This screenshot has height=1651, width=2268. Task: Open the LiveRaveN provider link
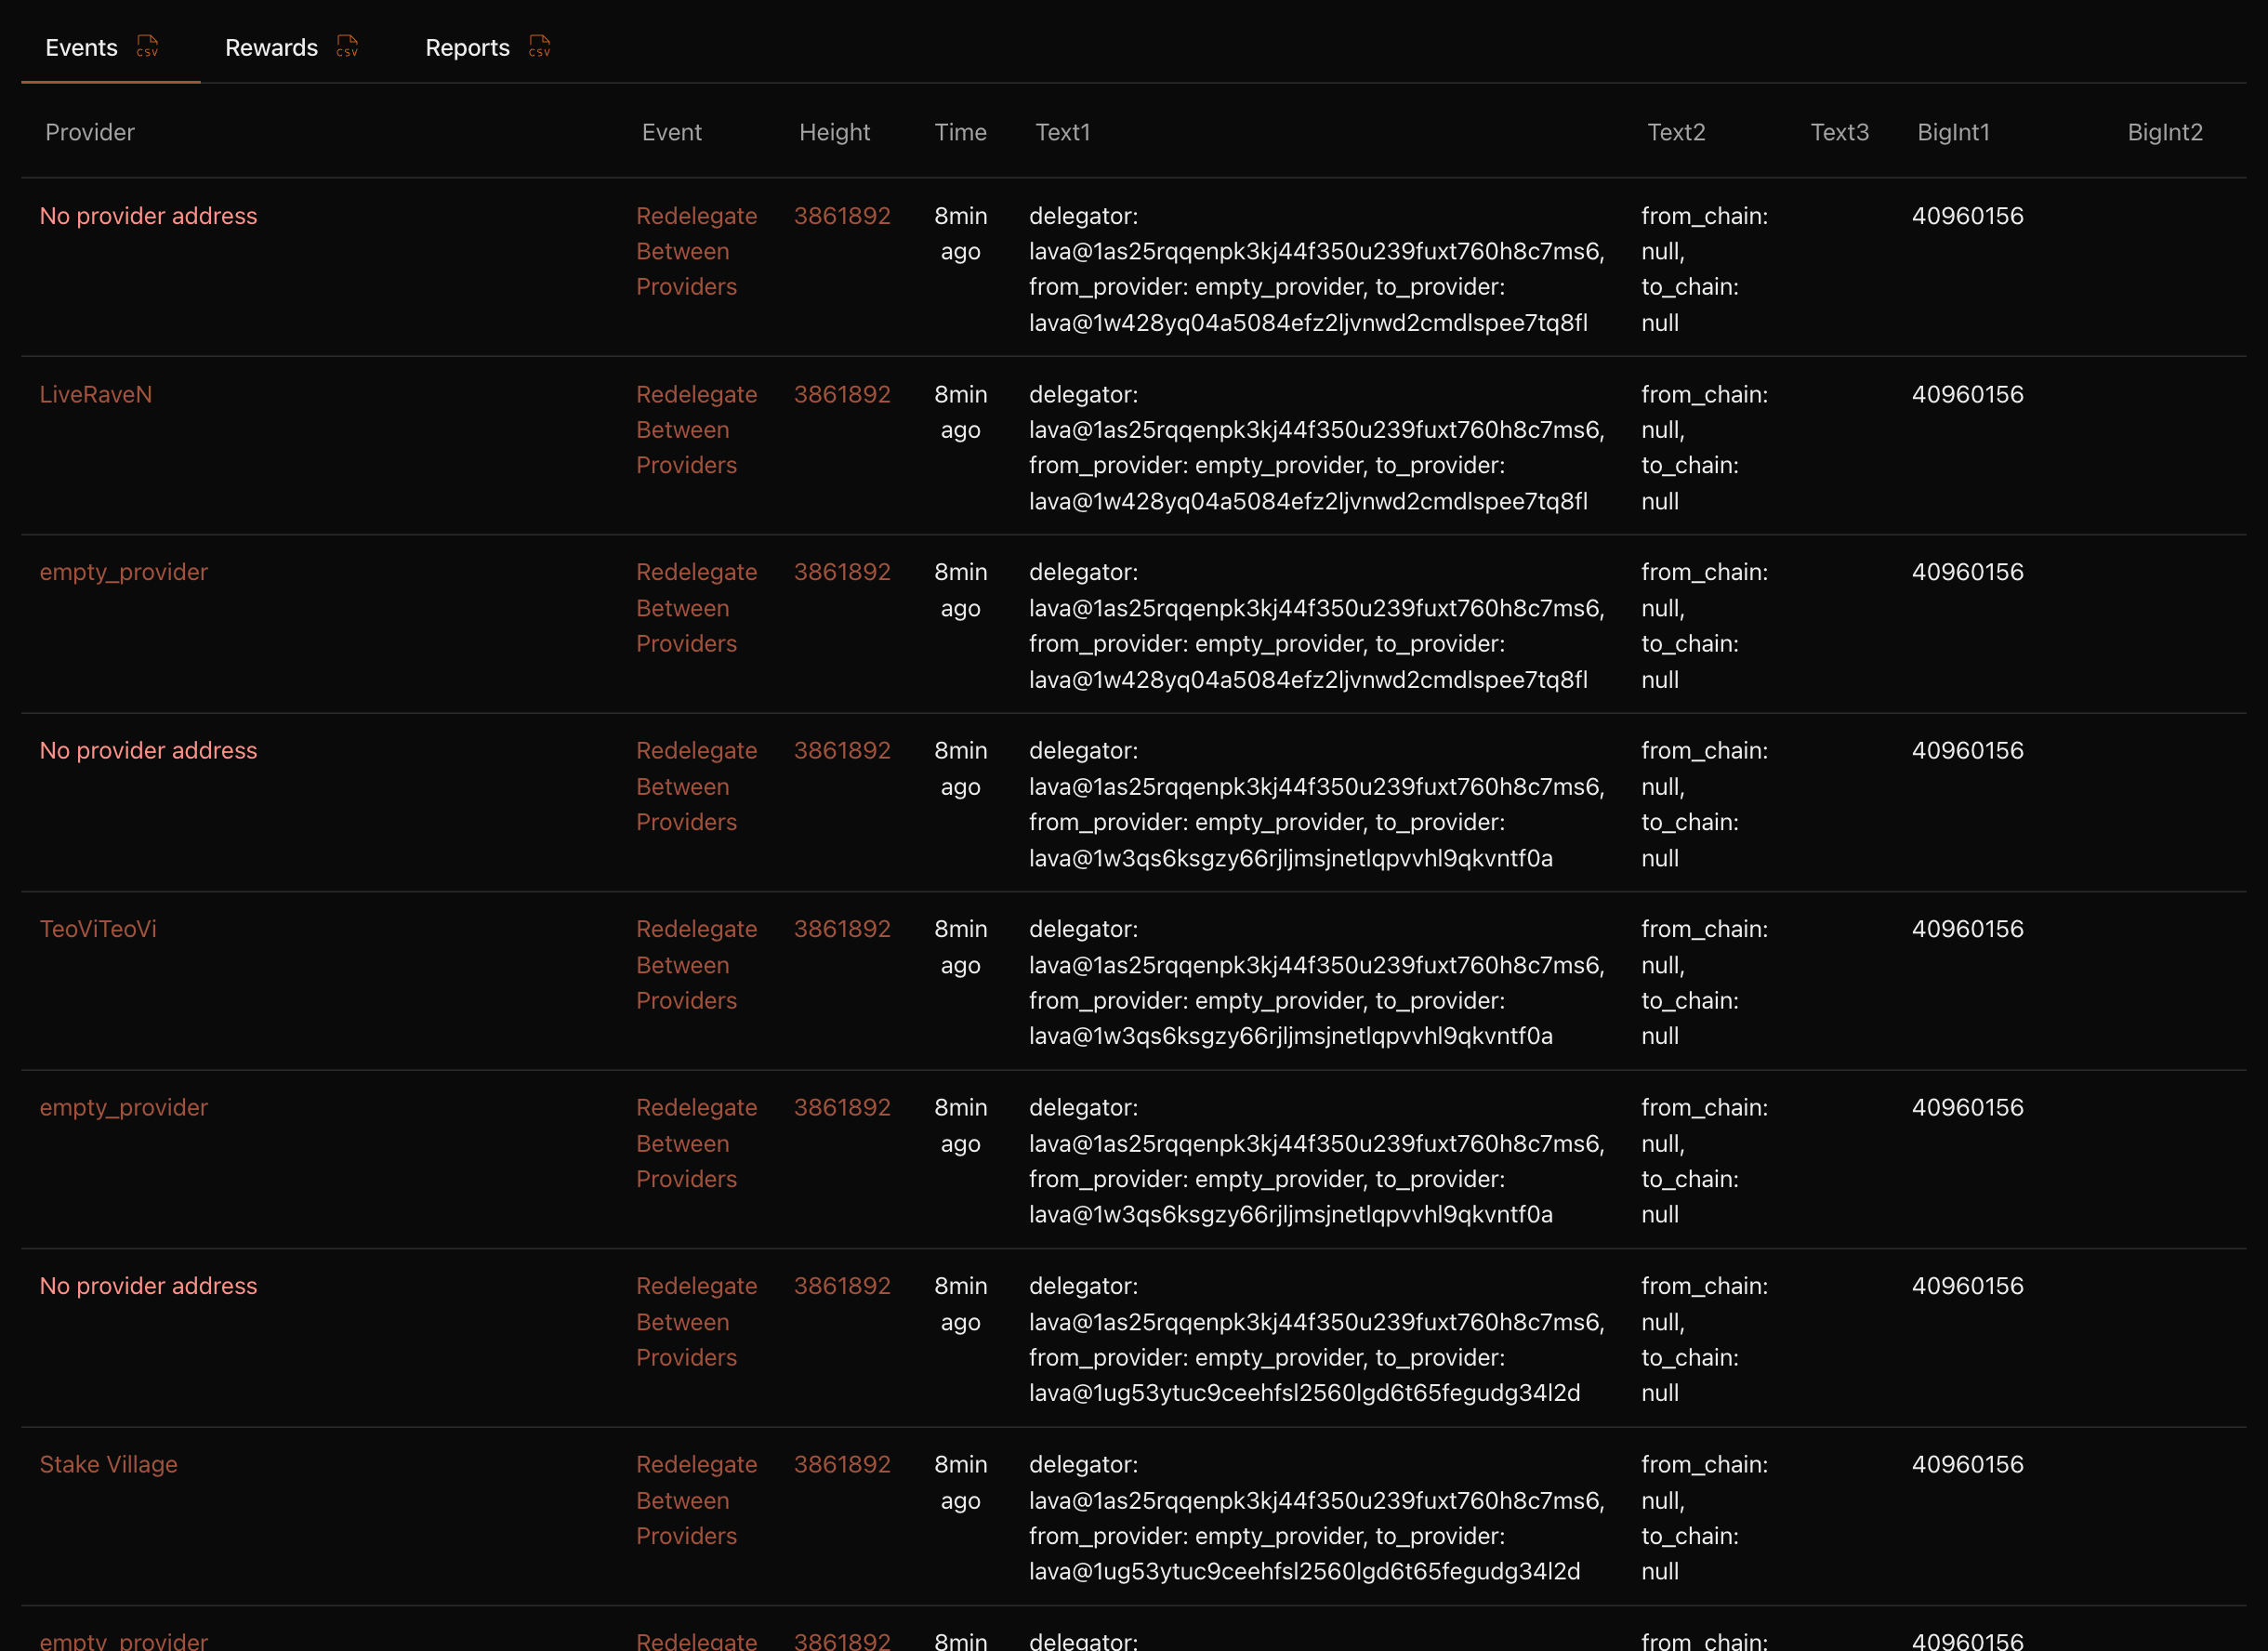pos(96,394)
